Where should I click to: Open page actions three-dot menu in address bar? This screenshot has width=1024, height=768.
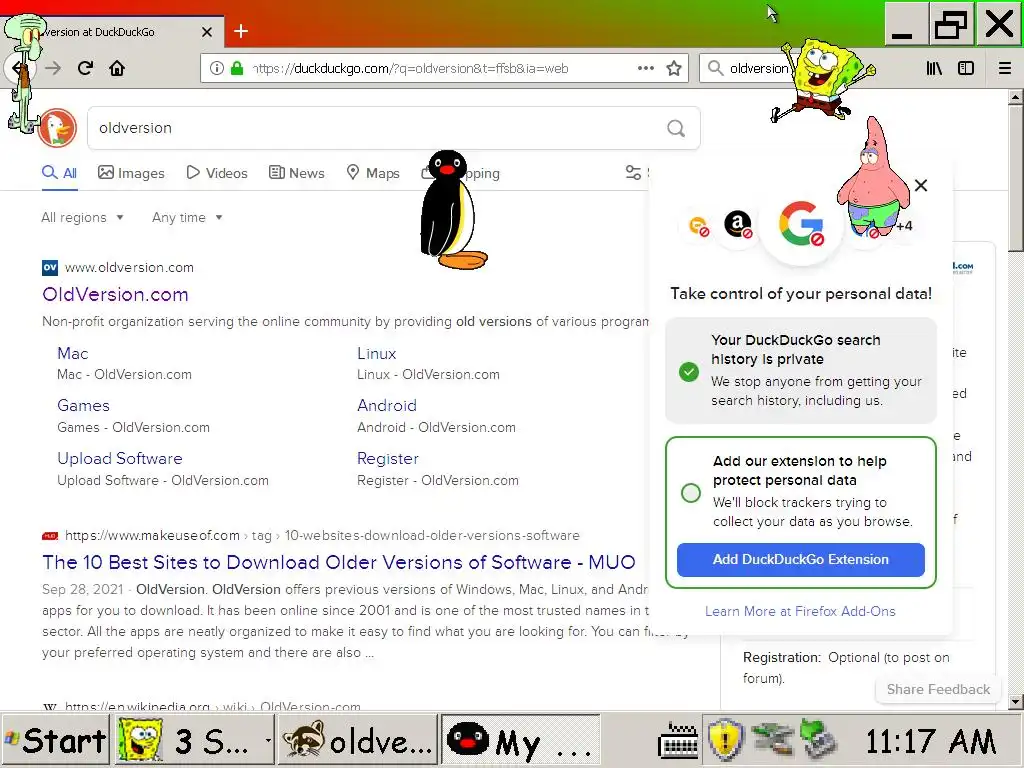(645, 68)
